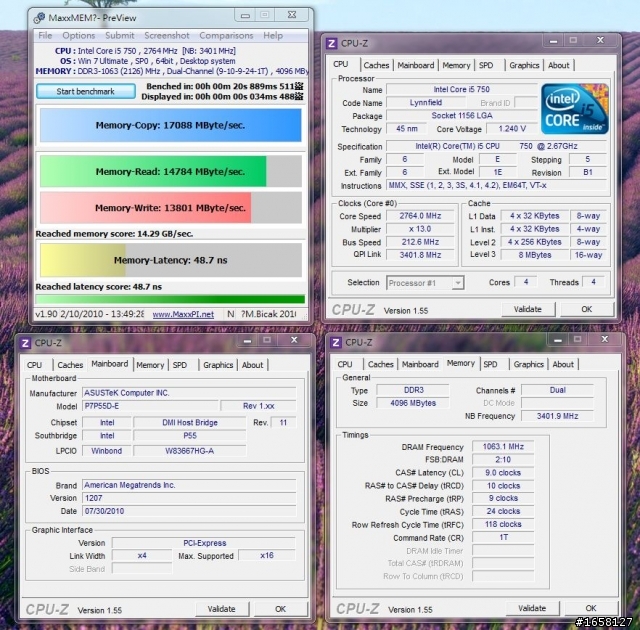Click the Memory-Write 13801 MByte/sec bar
640x630 pixels.
(x=171, y=208)
